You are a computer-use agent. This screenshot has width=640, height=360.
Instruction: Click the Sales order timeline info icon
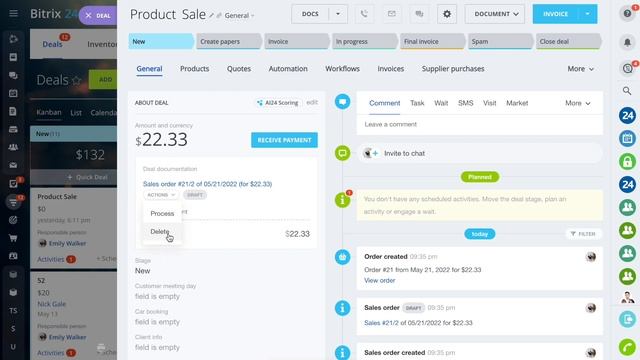[342, 308]
